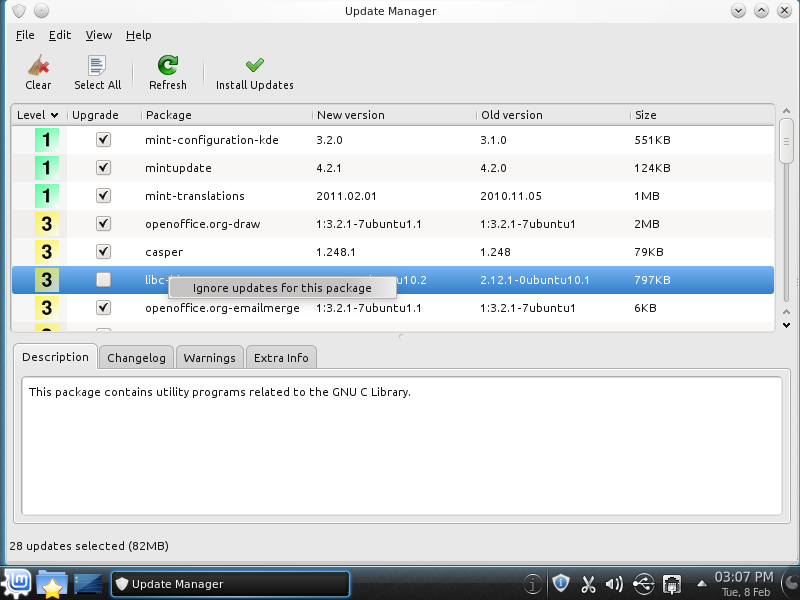800x600 pixels.
Task: Click the 28 updates selected status text
Action: pos(89,546)
